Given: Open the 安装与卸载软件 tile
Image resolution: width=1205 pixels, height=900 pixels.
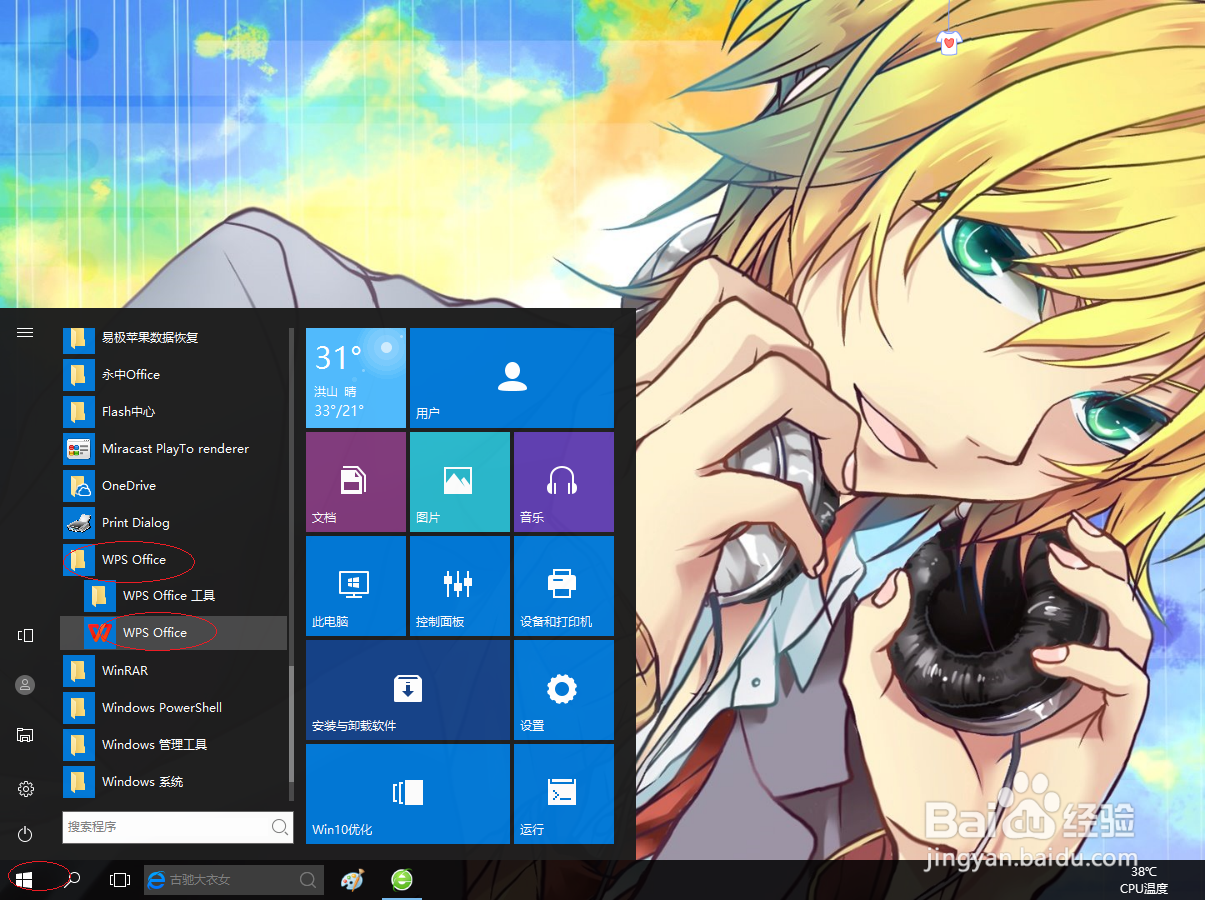Looking at the screenshot, I should 408,690.
